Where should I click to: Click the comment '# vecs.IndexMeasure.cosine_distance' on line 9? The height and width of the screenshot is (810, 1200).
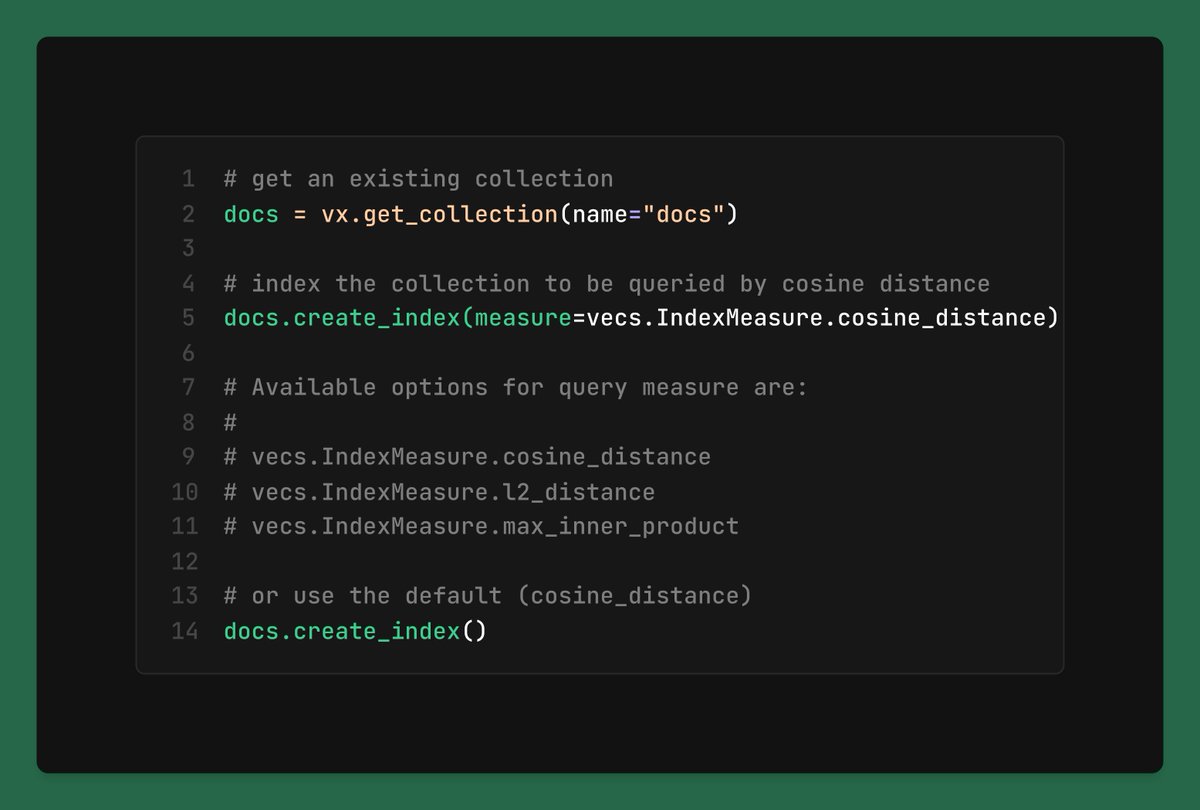click(467, 457)
